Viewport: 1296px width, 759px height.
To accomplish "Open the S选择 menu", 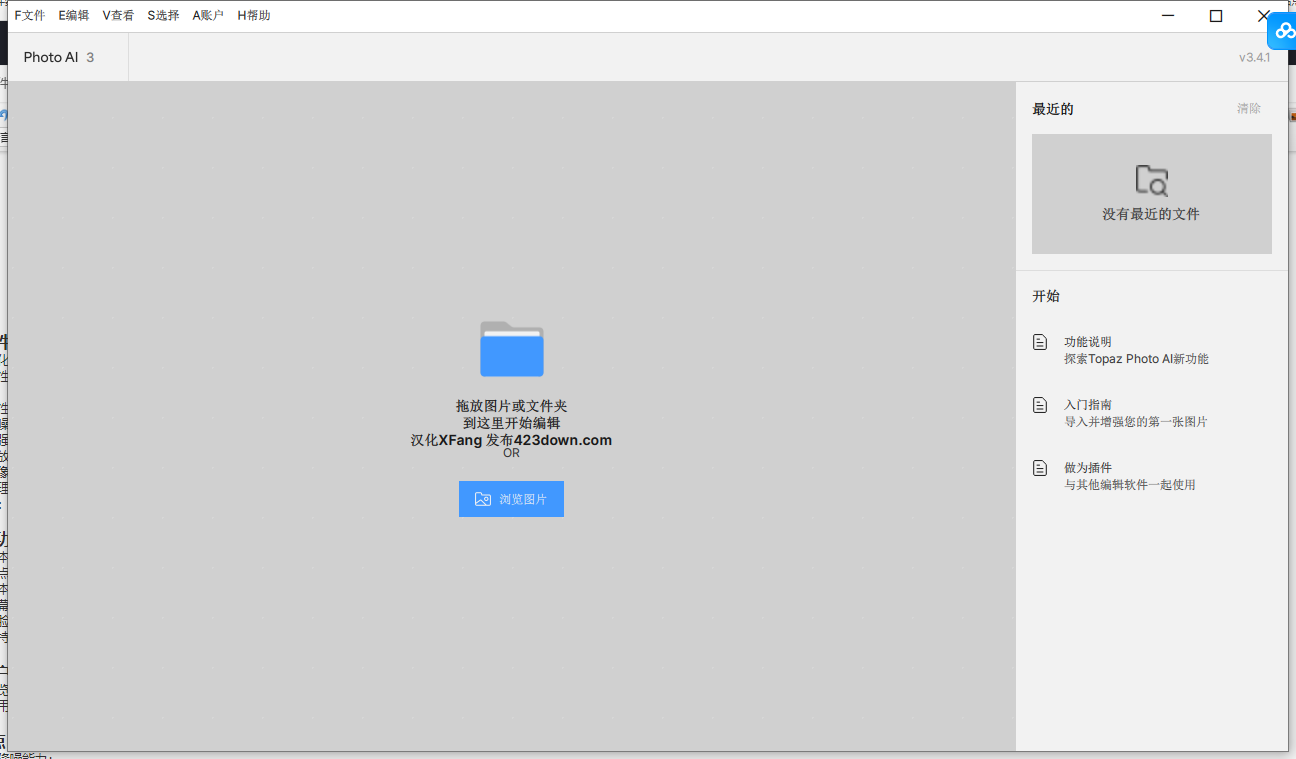I will point(163,15).
